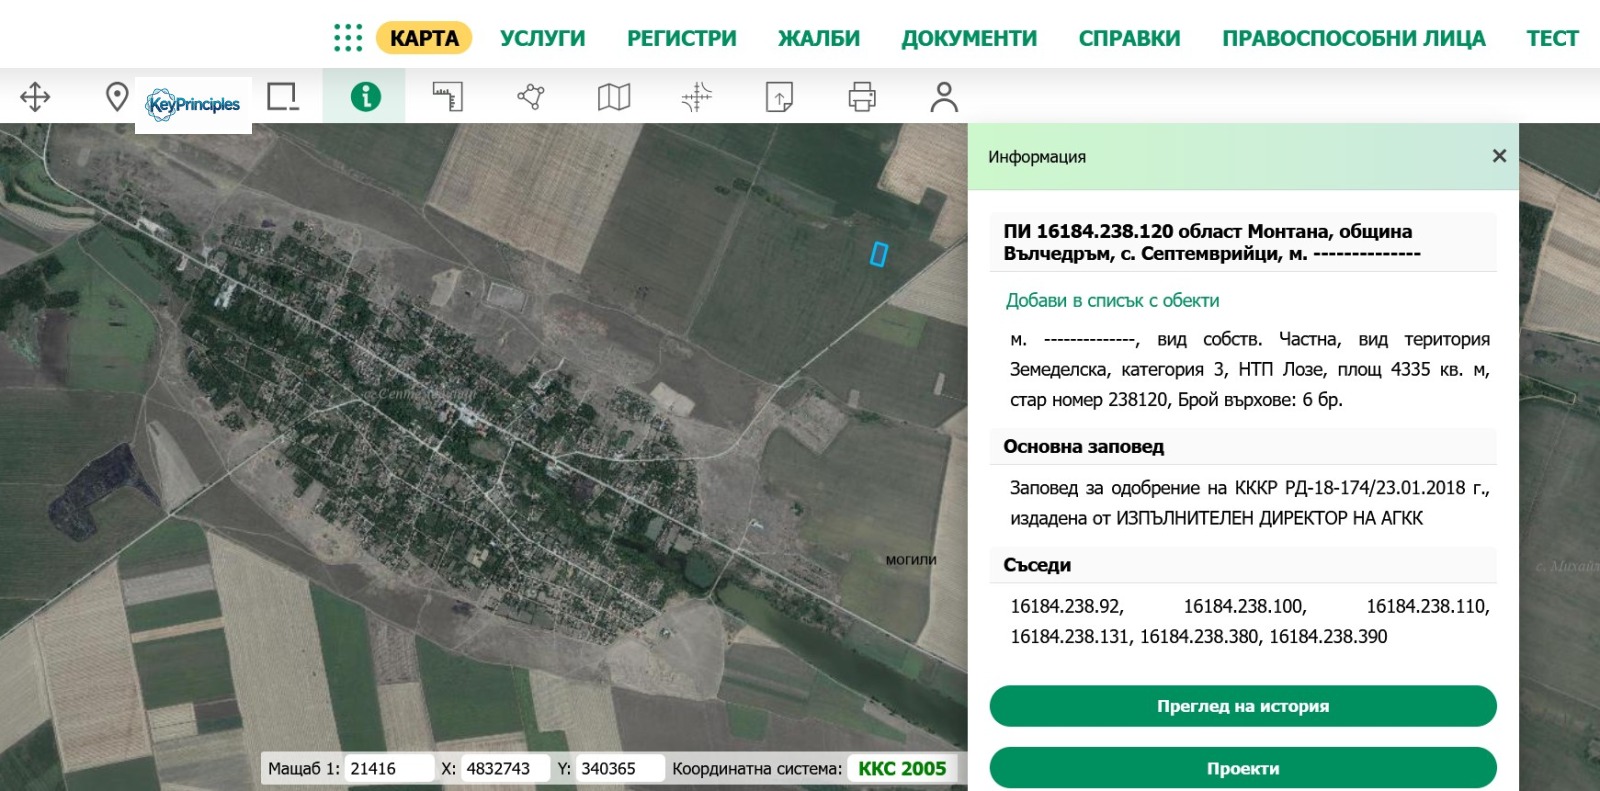Select the location pin tool

coord(117,97)
